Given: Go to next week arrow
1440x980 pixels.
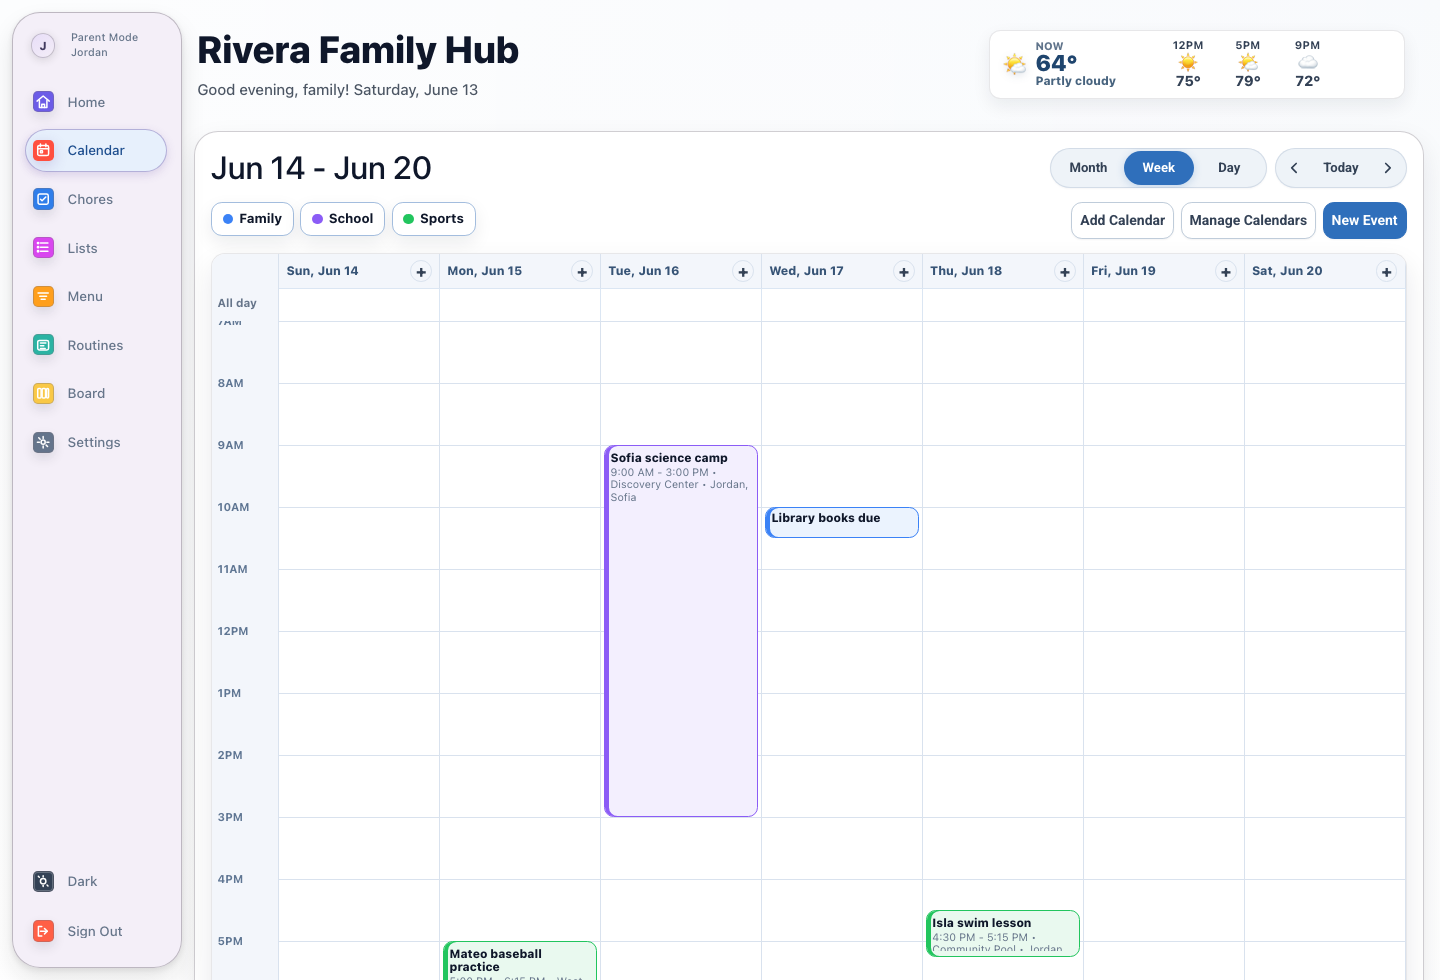Looking at the screenshot, I should (1388, 168).
